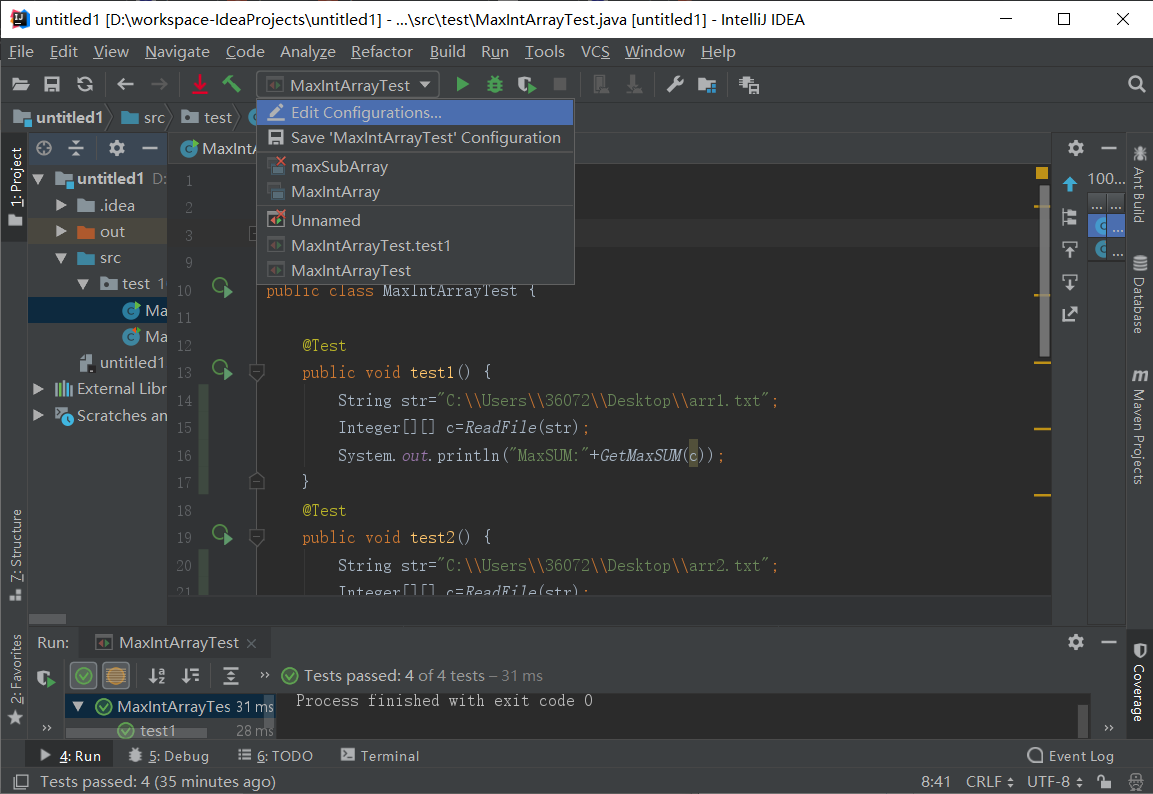Open the 4: Run tool window
This screenshot has height=794, width=1153.
coord(71,756)
